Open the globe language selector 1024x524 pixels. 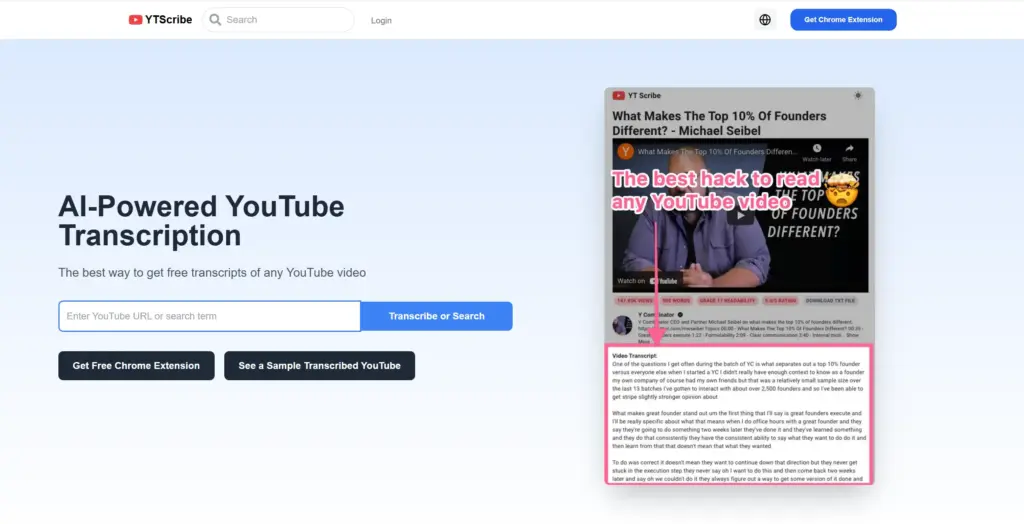765,20
